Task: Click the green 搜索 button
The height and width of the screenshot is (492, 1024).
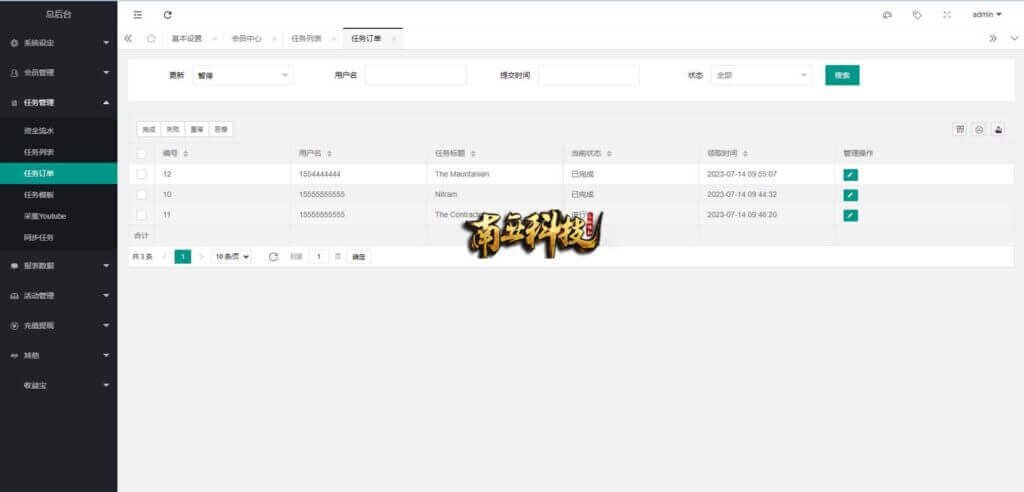Action: point(841,75)
